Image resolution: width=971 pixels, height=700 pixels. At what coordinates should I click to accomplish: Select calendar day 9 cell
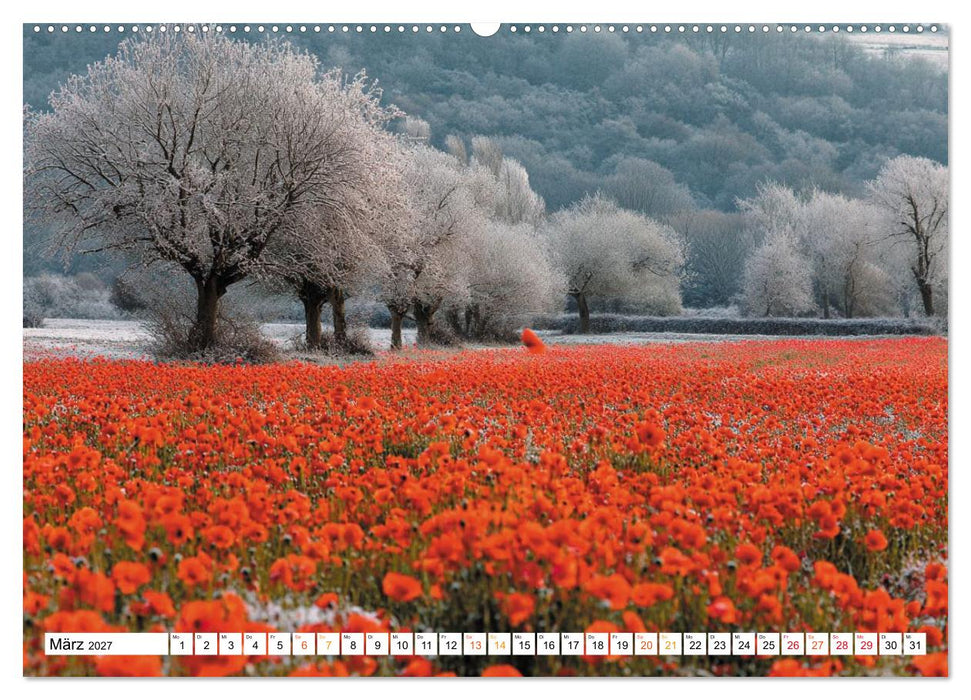coord(377,644)
